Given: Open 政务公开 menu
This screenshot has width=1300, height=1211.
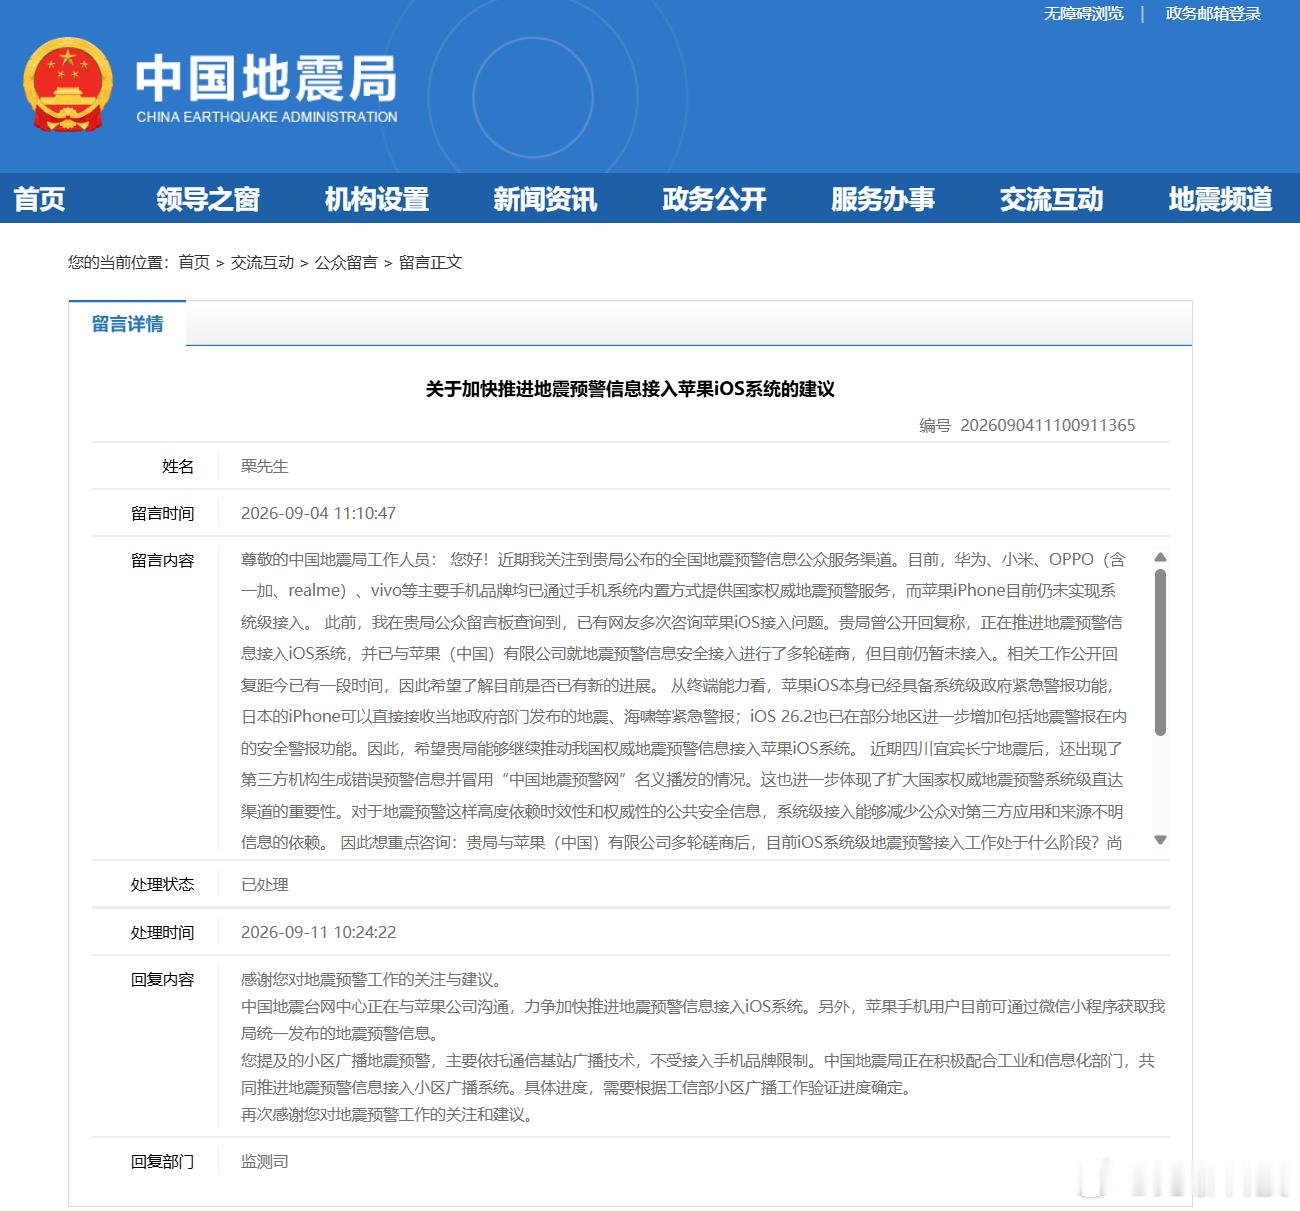Looking at the screenshot, I should tap(714, 199).
